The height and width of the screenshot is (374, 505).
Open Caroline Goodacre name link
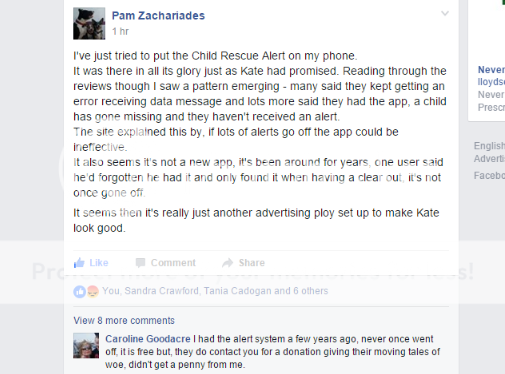[148, 339]
